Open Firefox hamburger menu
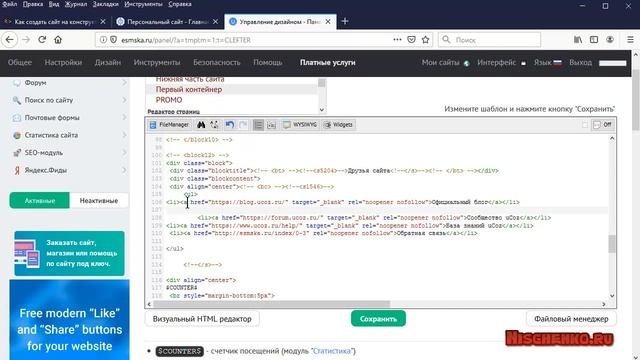Image resolution: width=640 pixels, height=360 pixels. 630,40
